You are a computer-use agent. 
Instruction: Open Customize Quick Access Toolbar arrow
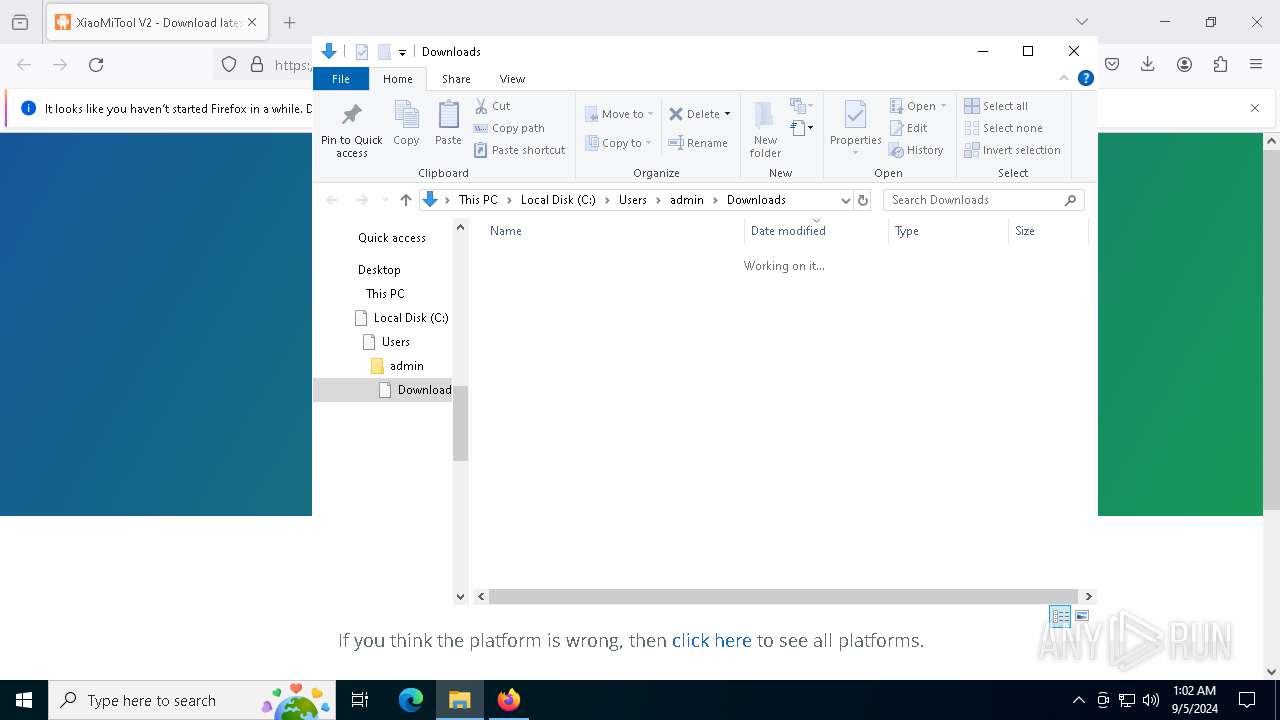[402, 52]
